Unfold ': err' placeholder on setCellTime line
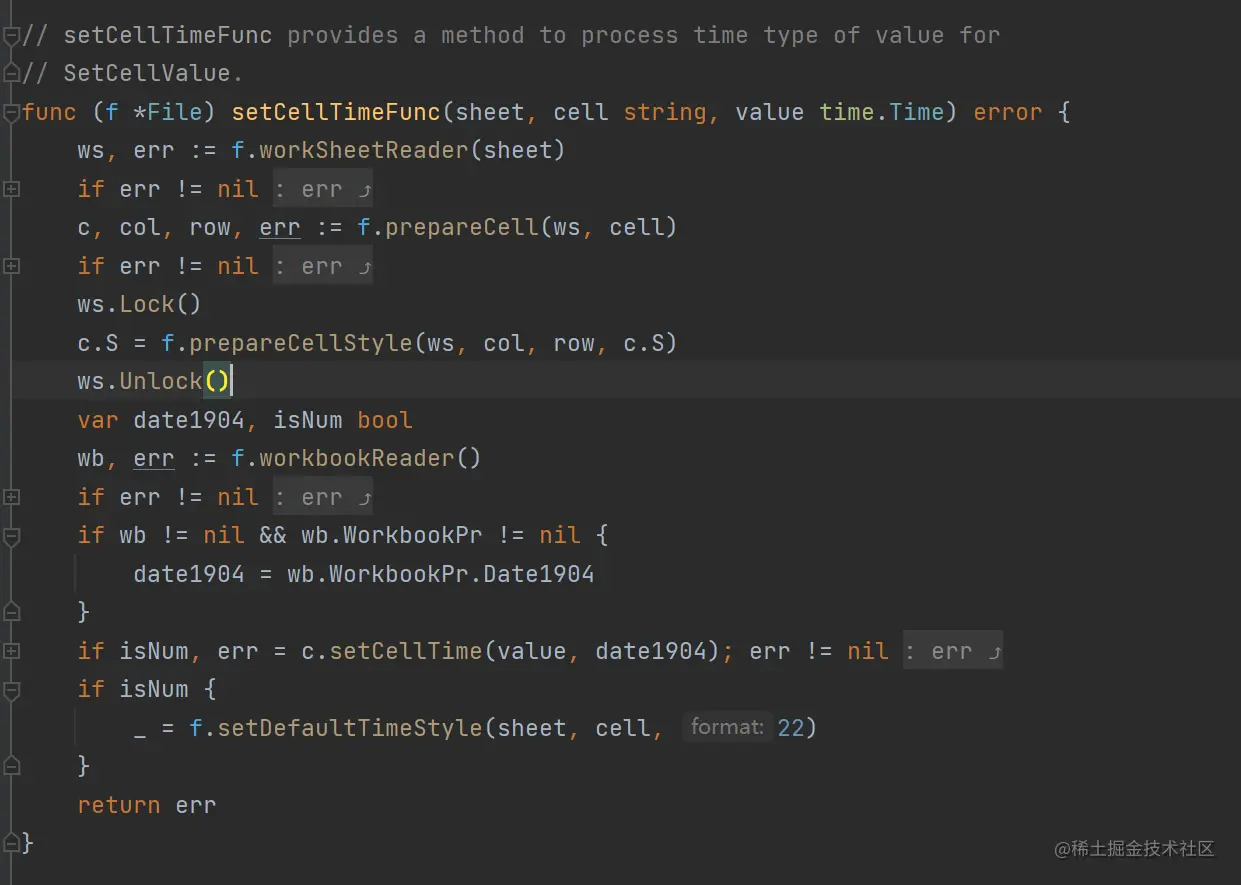 pos(953,651)
